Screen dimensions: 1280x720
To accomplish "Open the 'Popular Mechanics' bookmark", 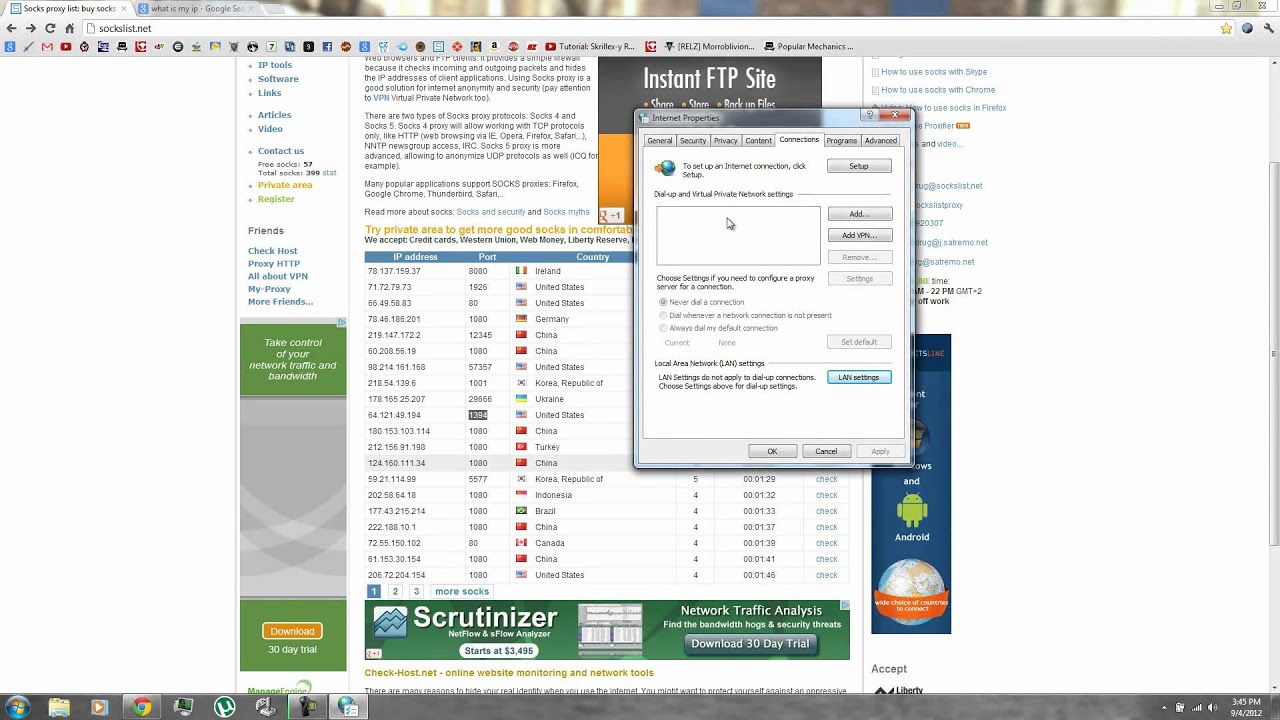I will (808, 46).
